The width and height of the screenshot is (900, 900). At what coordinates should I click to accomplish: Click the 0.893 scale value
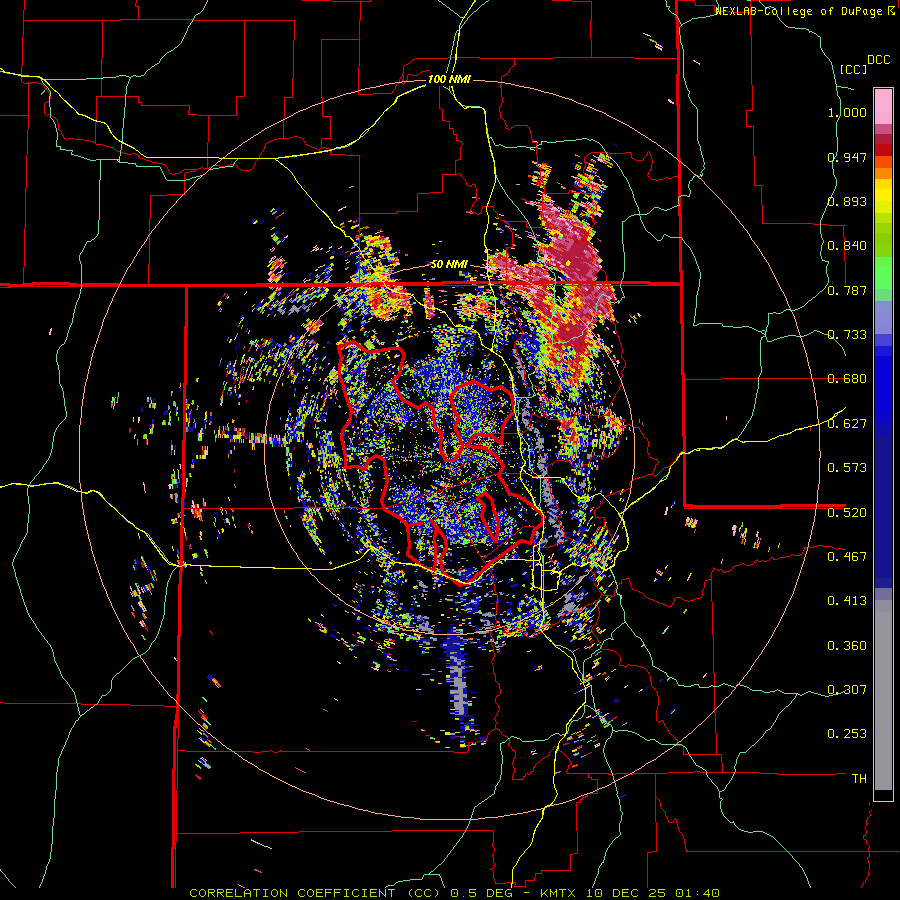[x=847, y=201]
